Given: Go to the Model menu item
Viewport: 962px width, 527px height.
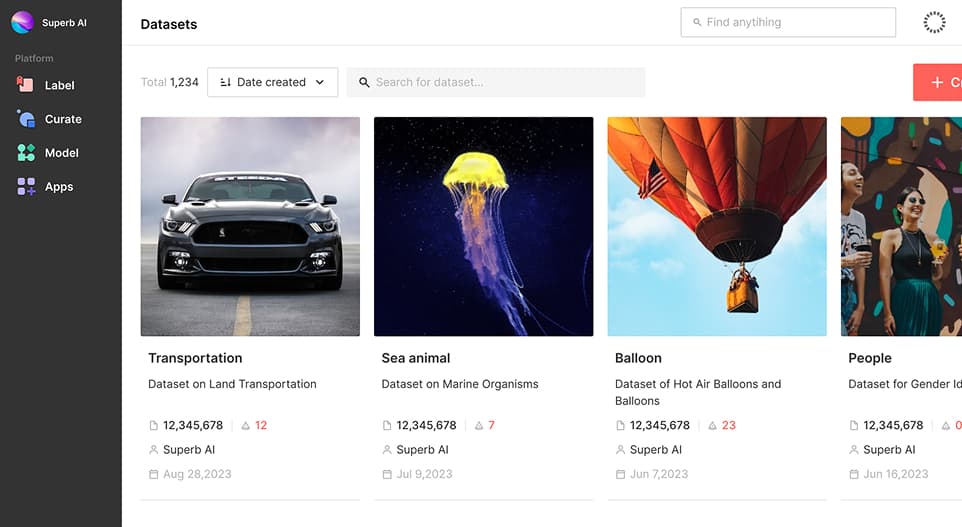Looking at the screenshot, I should [62, 153].
